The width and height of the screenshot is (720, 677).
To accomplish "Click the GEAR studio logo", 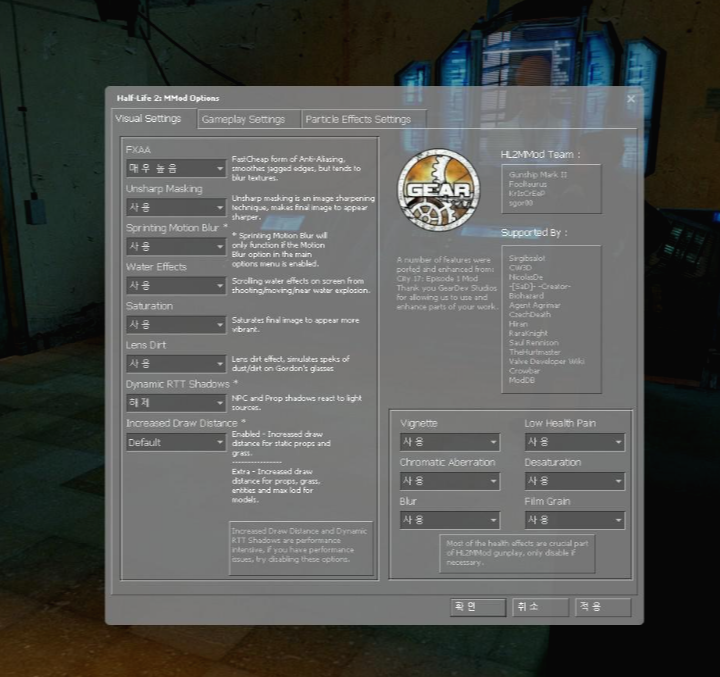I will [439, 189].
